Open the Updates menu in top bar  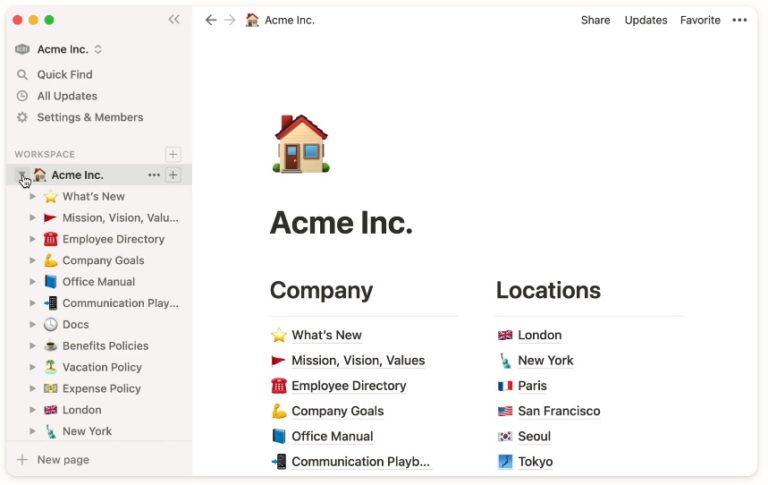coord(645,20)
